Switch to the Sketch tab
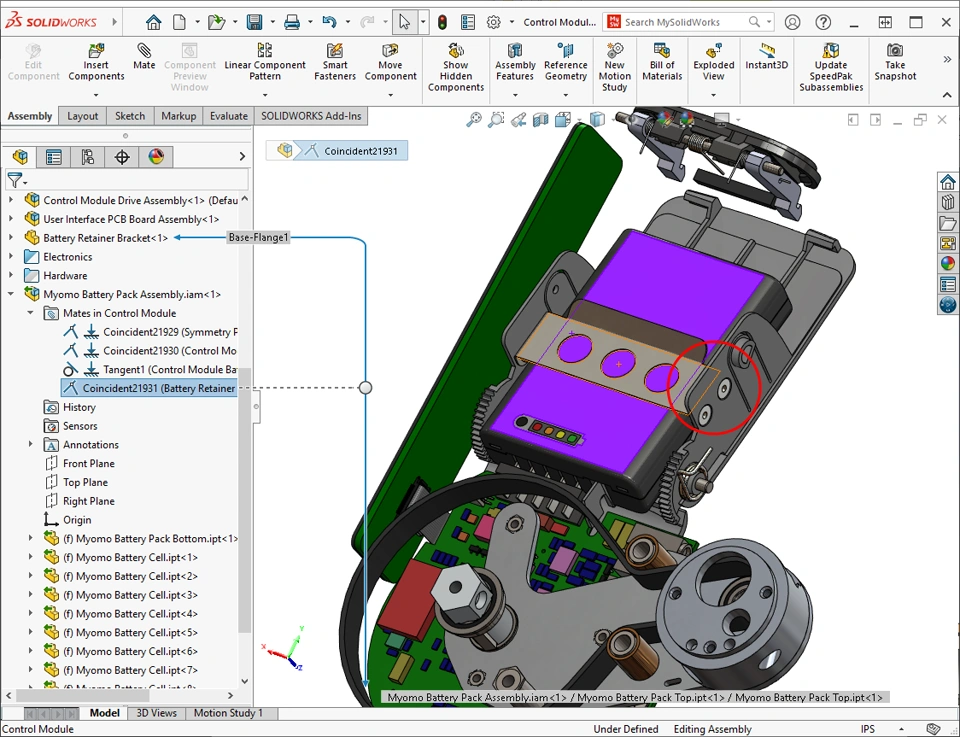 point(130,116)
